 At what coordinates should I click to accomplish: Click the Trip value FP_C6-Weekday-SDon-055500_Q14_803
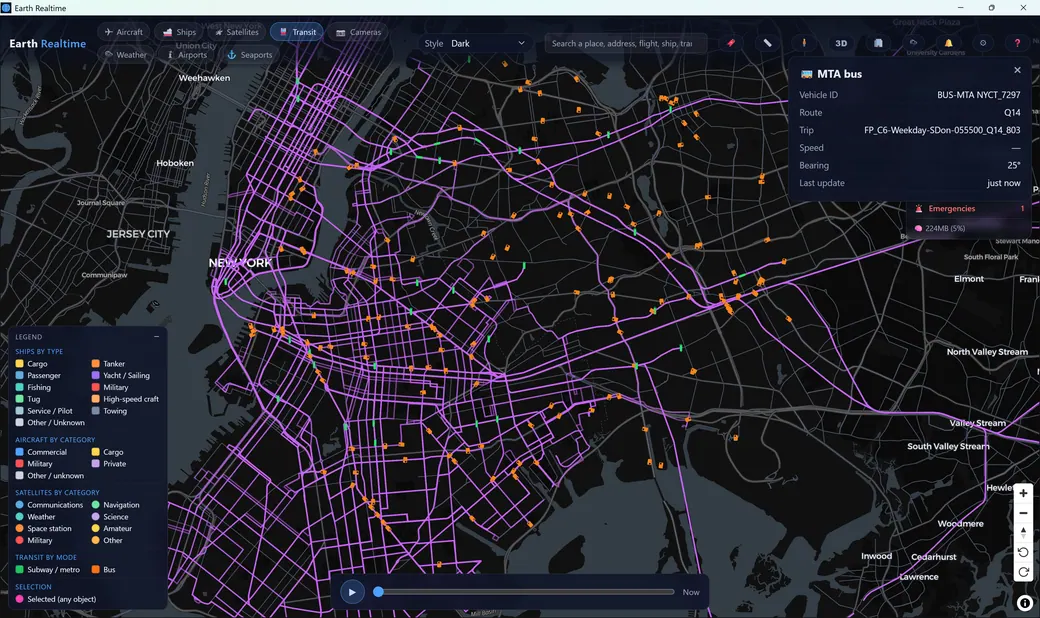pos(942,130)
